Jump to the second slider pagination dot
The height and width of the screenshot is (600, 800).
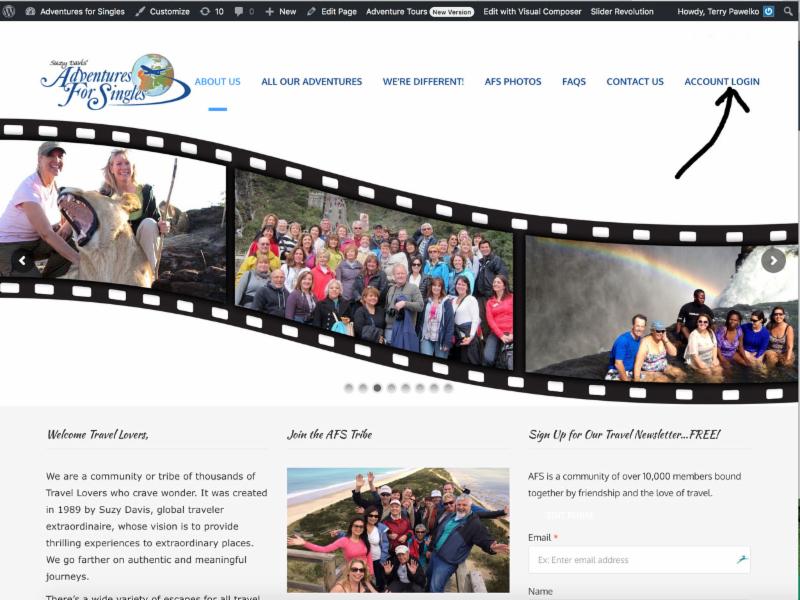(363, 388)
